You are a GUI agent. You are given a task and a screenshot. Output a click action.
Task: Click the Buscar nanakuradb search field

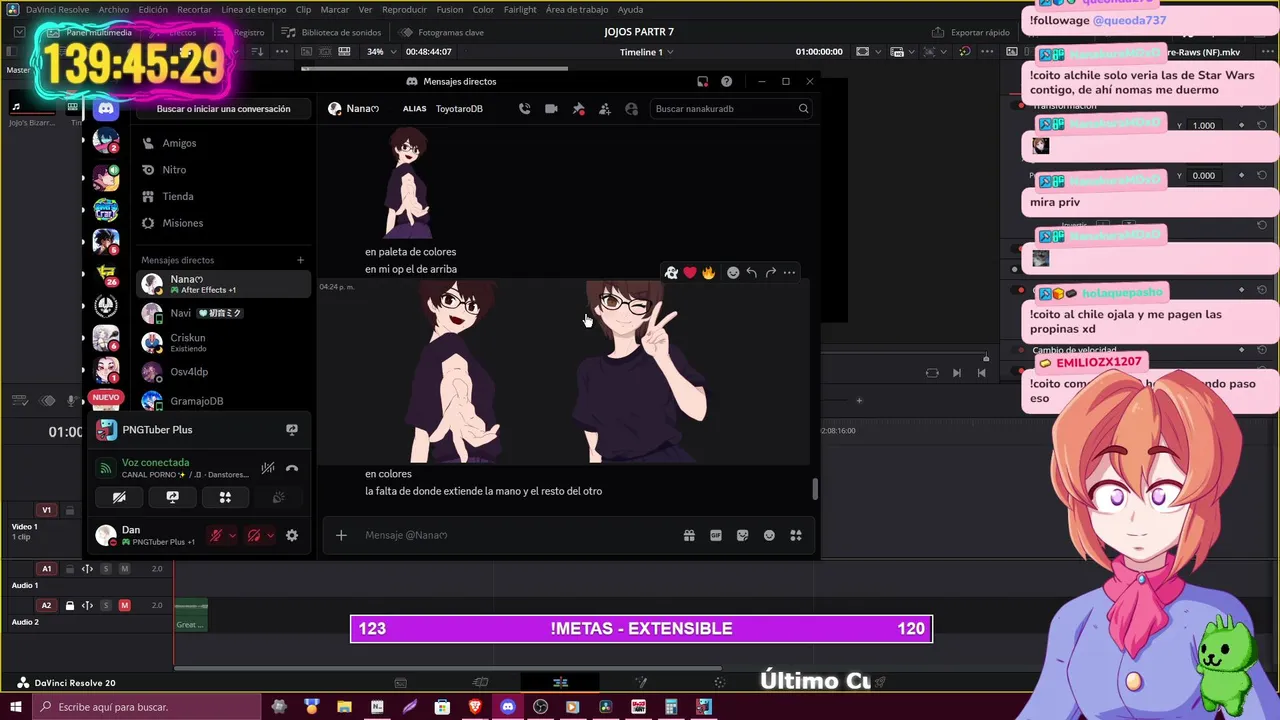coord(731,109)
